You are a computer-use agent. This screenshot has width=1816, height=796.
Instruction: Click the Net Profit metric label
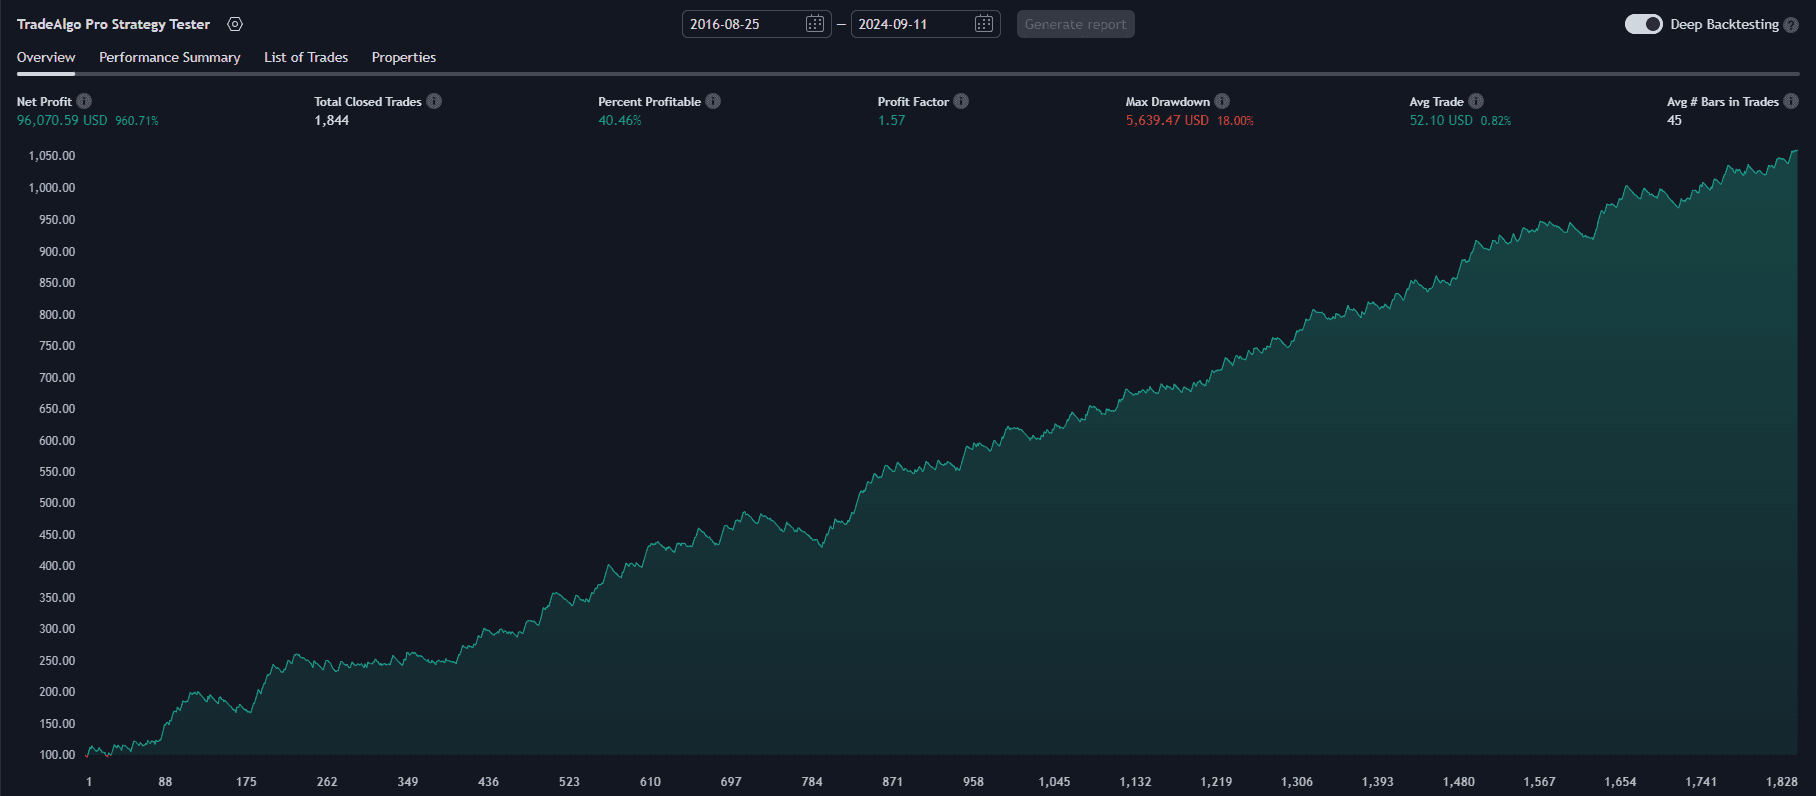click(x=44, y=101)
